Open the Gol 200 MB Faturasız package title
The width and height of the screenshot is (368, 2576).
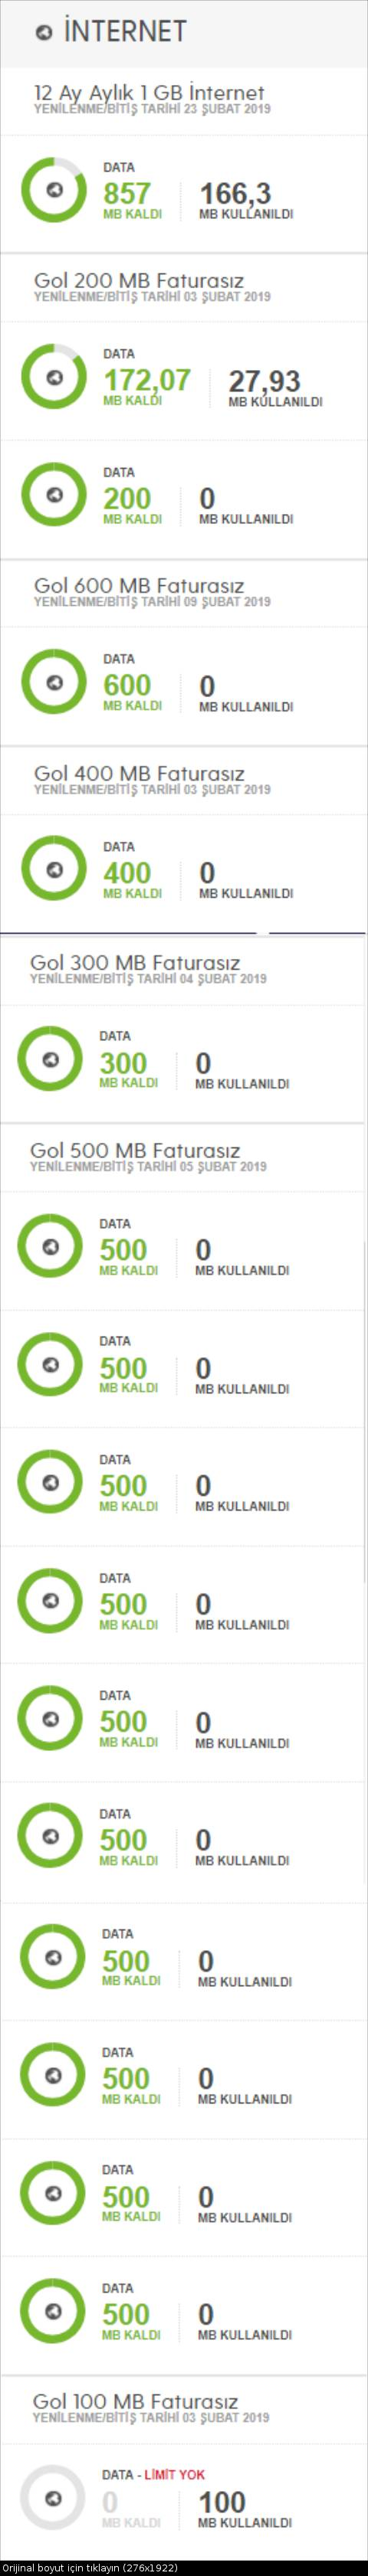click(139, 280)
